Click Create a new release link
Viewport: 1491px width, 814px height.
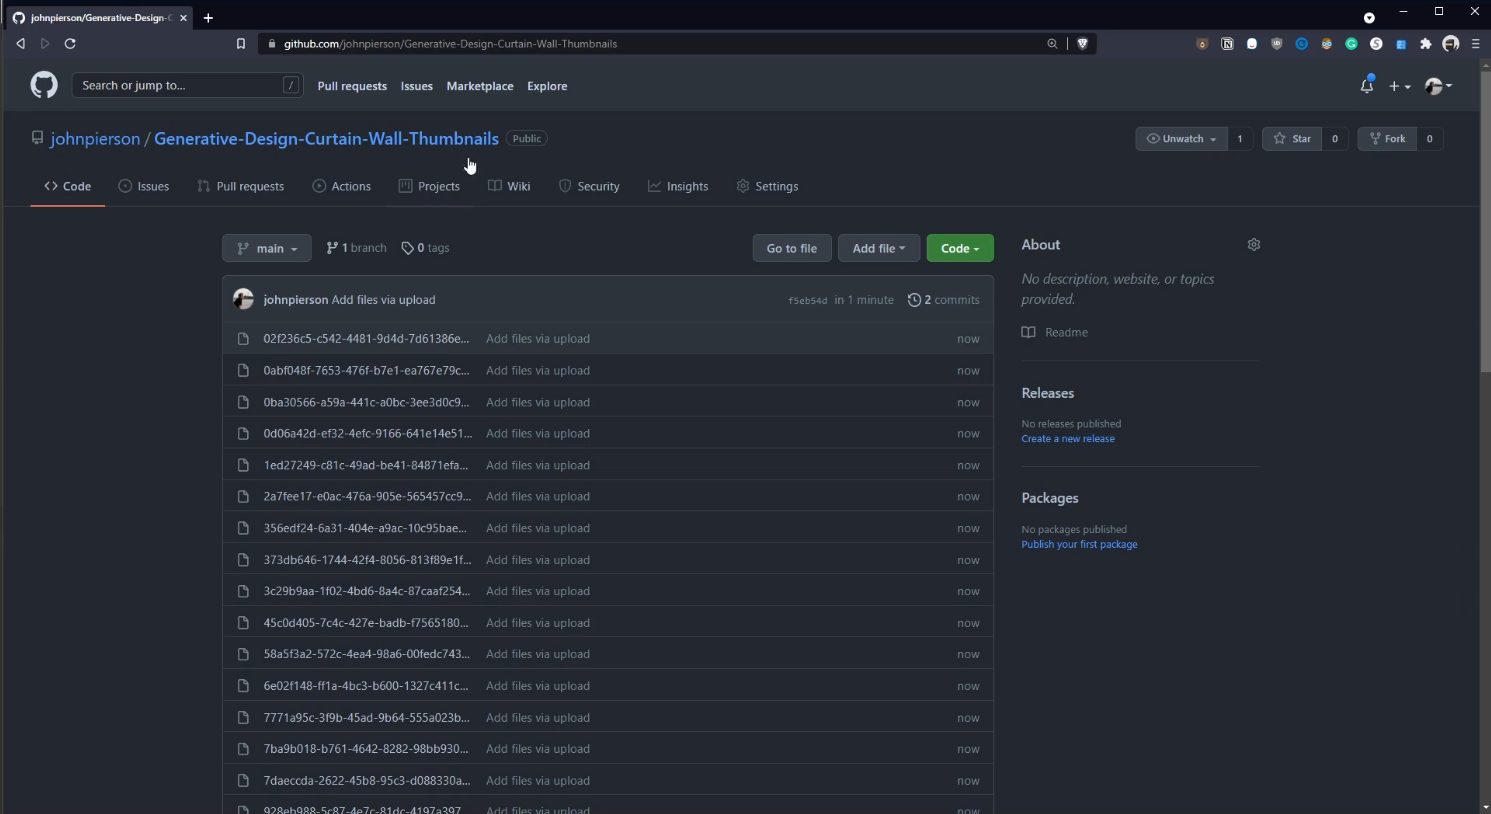(x=1067, y=439)
